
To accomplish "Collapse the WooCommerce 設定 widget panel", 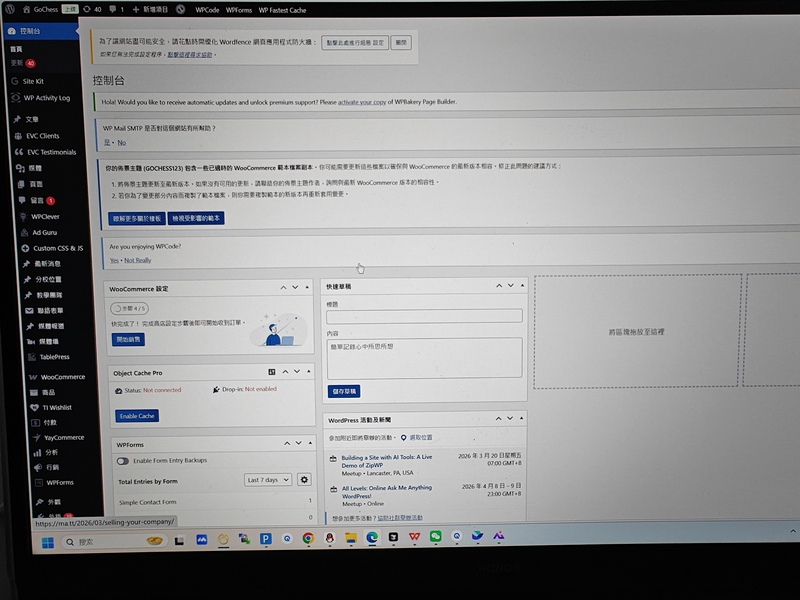I will [308, 288].
